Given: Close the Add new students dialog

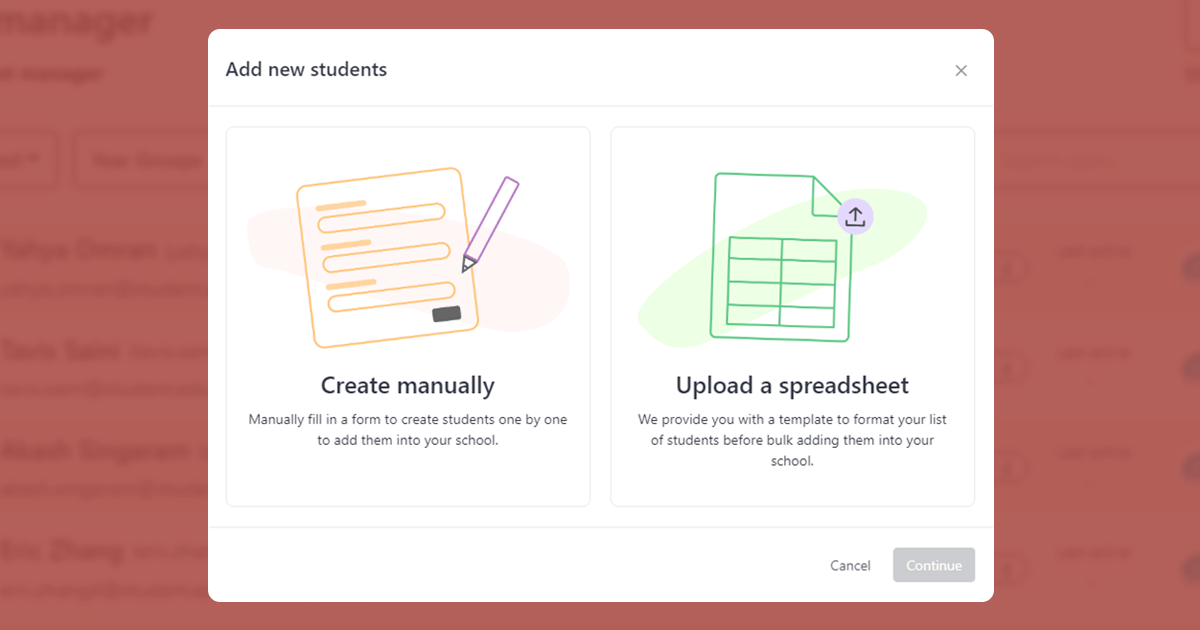Looking at the screenshot, I should point(961,70).
